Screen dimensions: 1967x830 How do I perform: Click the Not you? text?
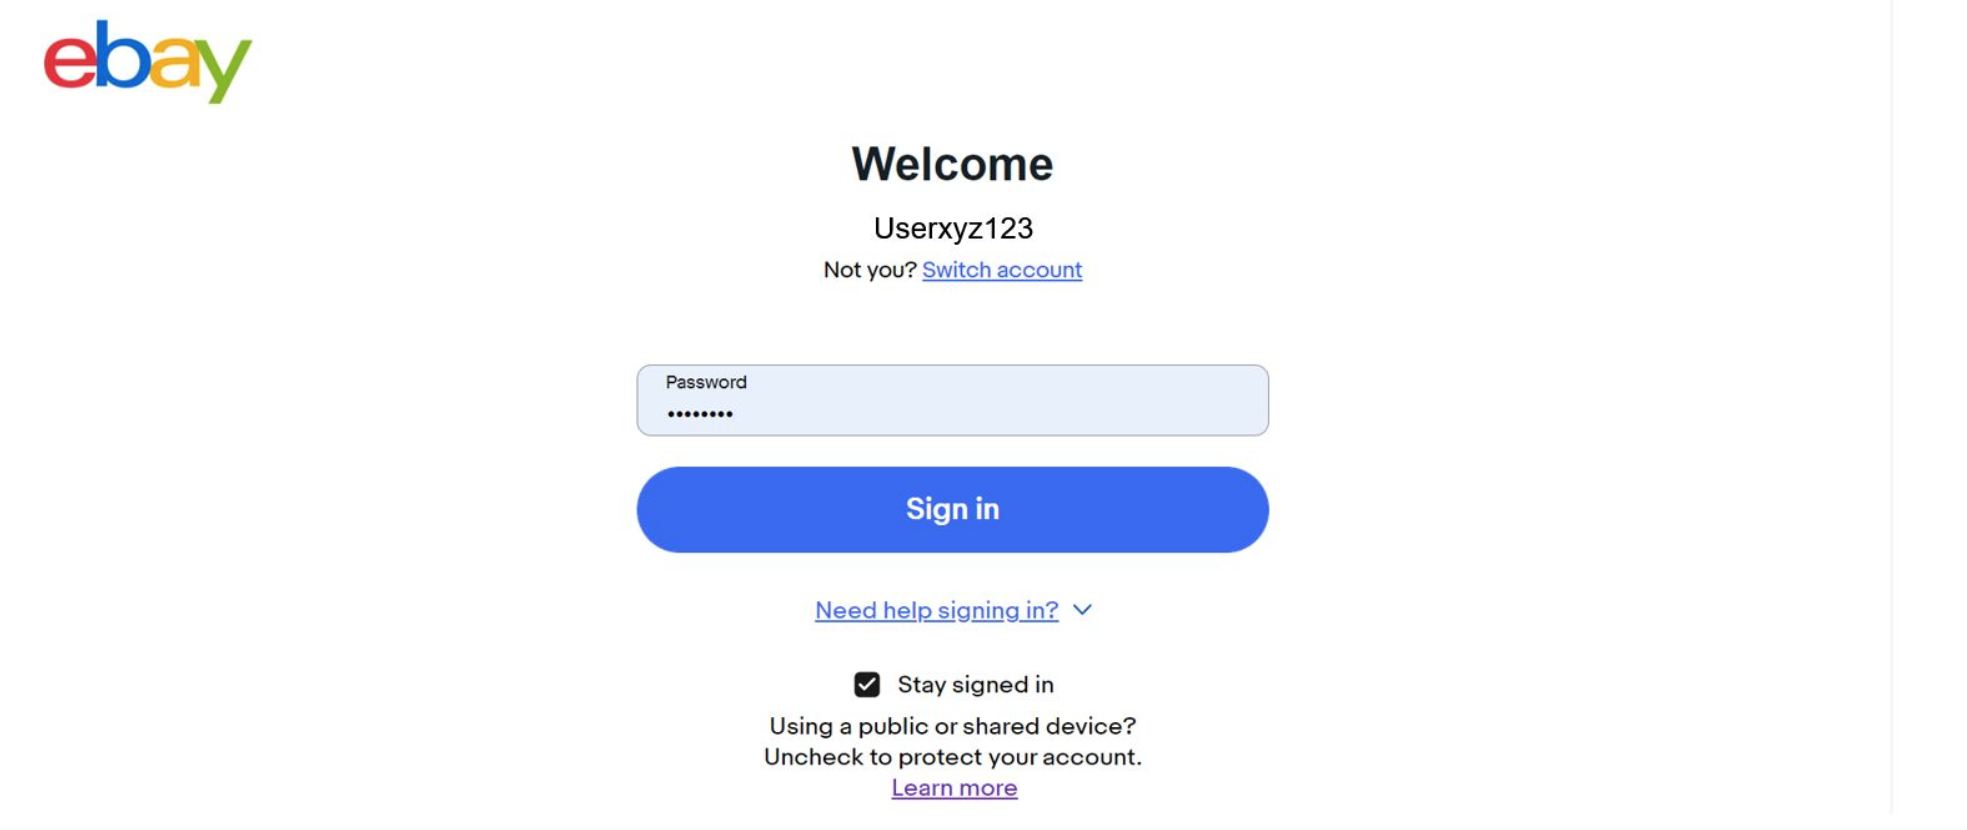click(x=869, y=270)
